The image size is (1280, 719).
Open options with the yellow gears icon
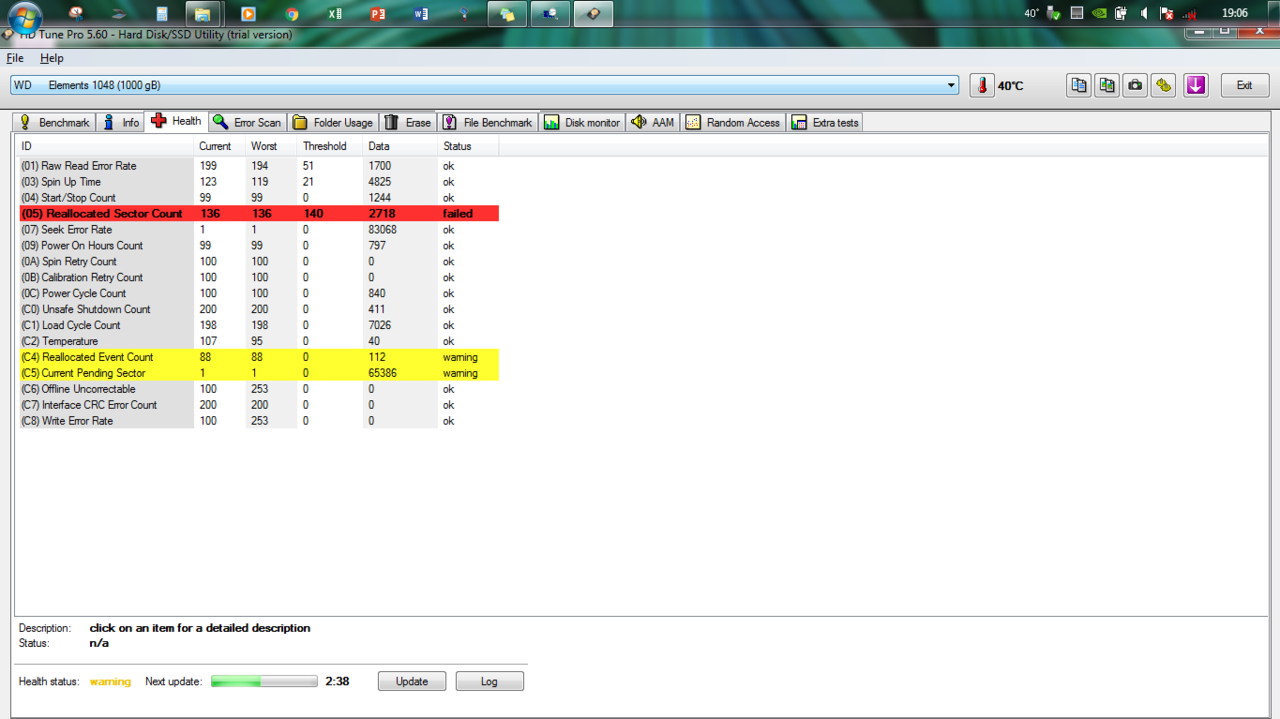[x=1163, y=86]
